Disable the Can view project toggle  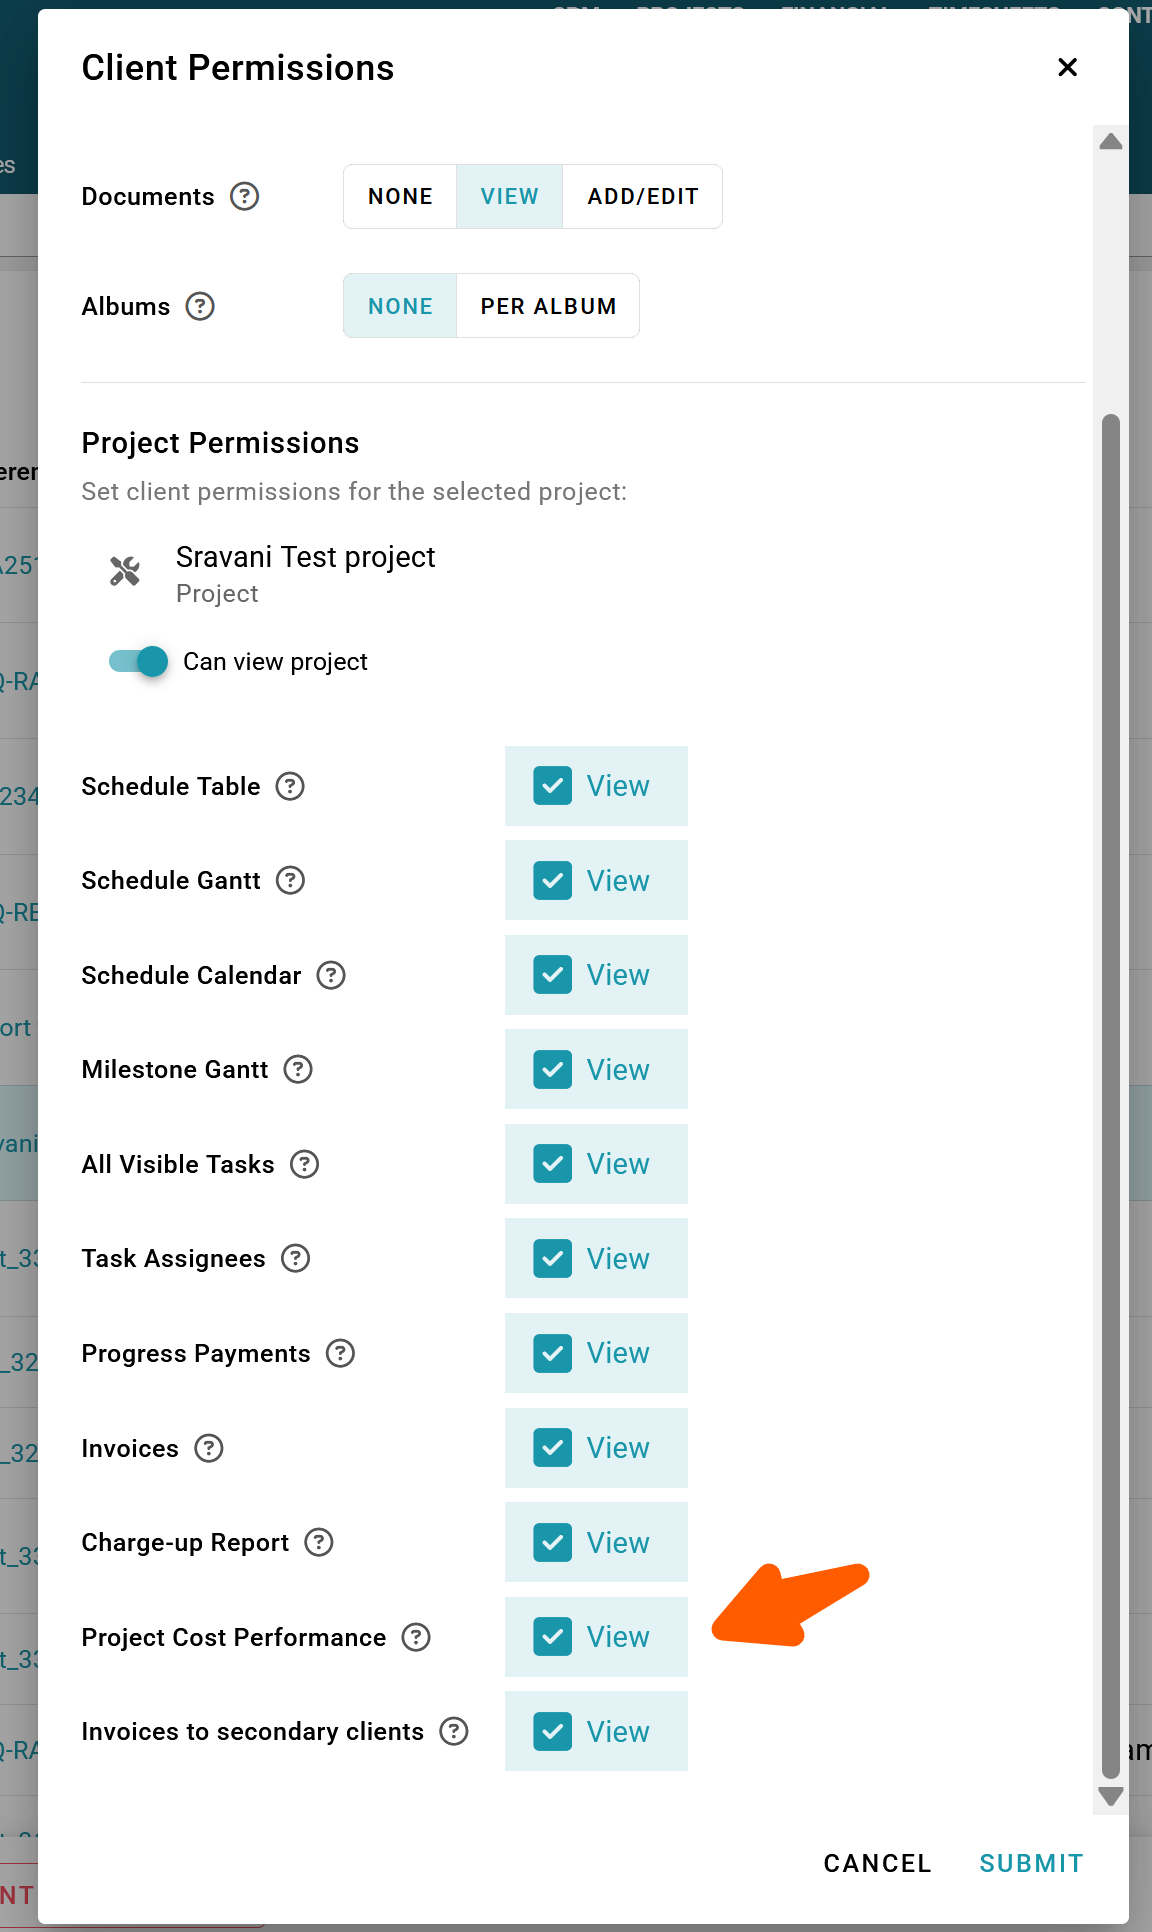(138, 661)
